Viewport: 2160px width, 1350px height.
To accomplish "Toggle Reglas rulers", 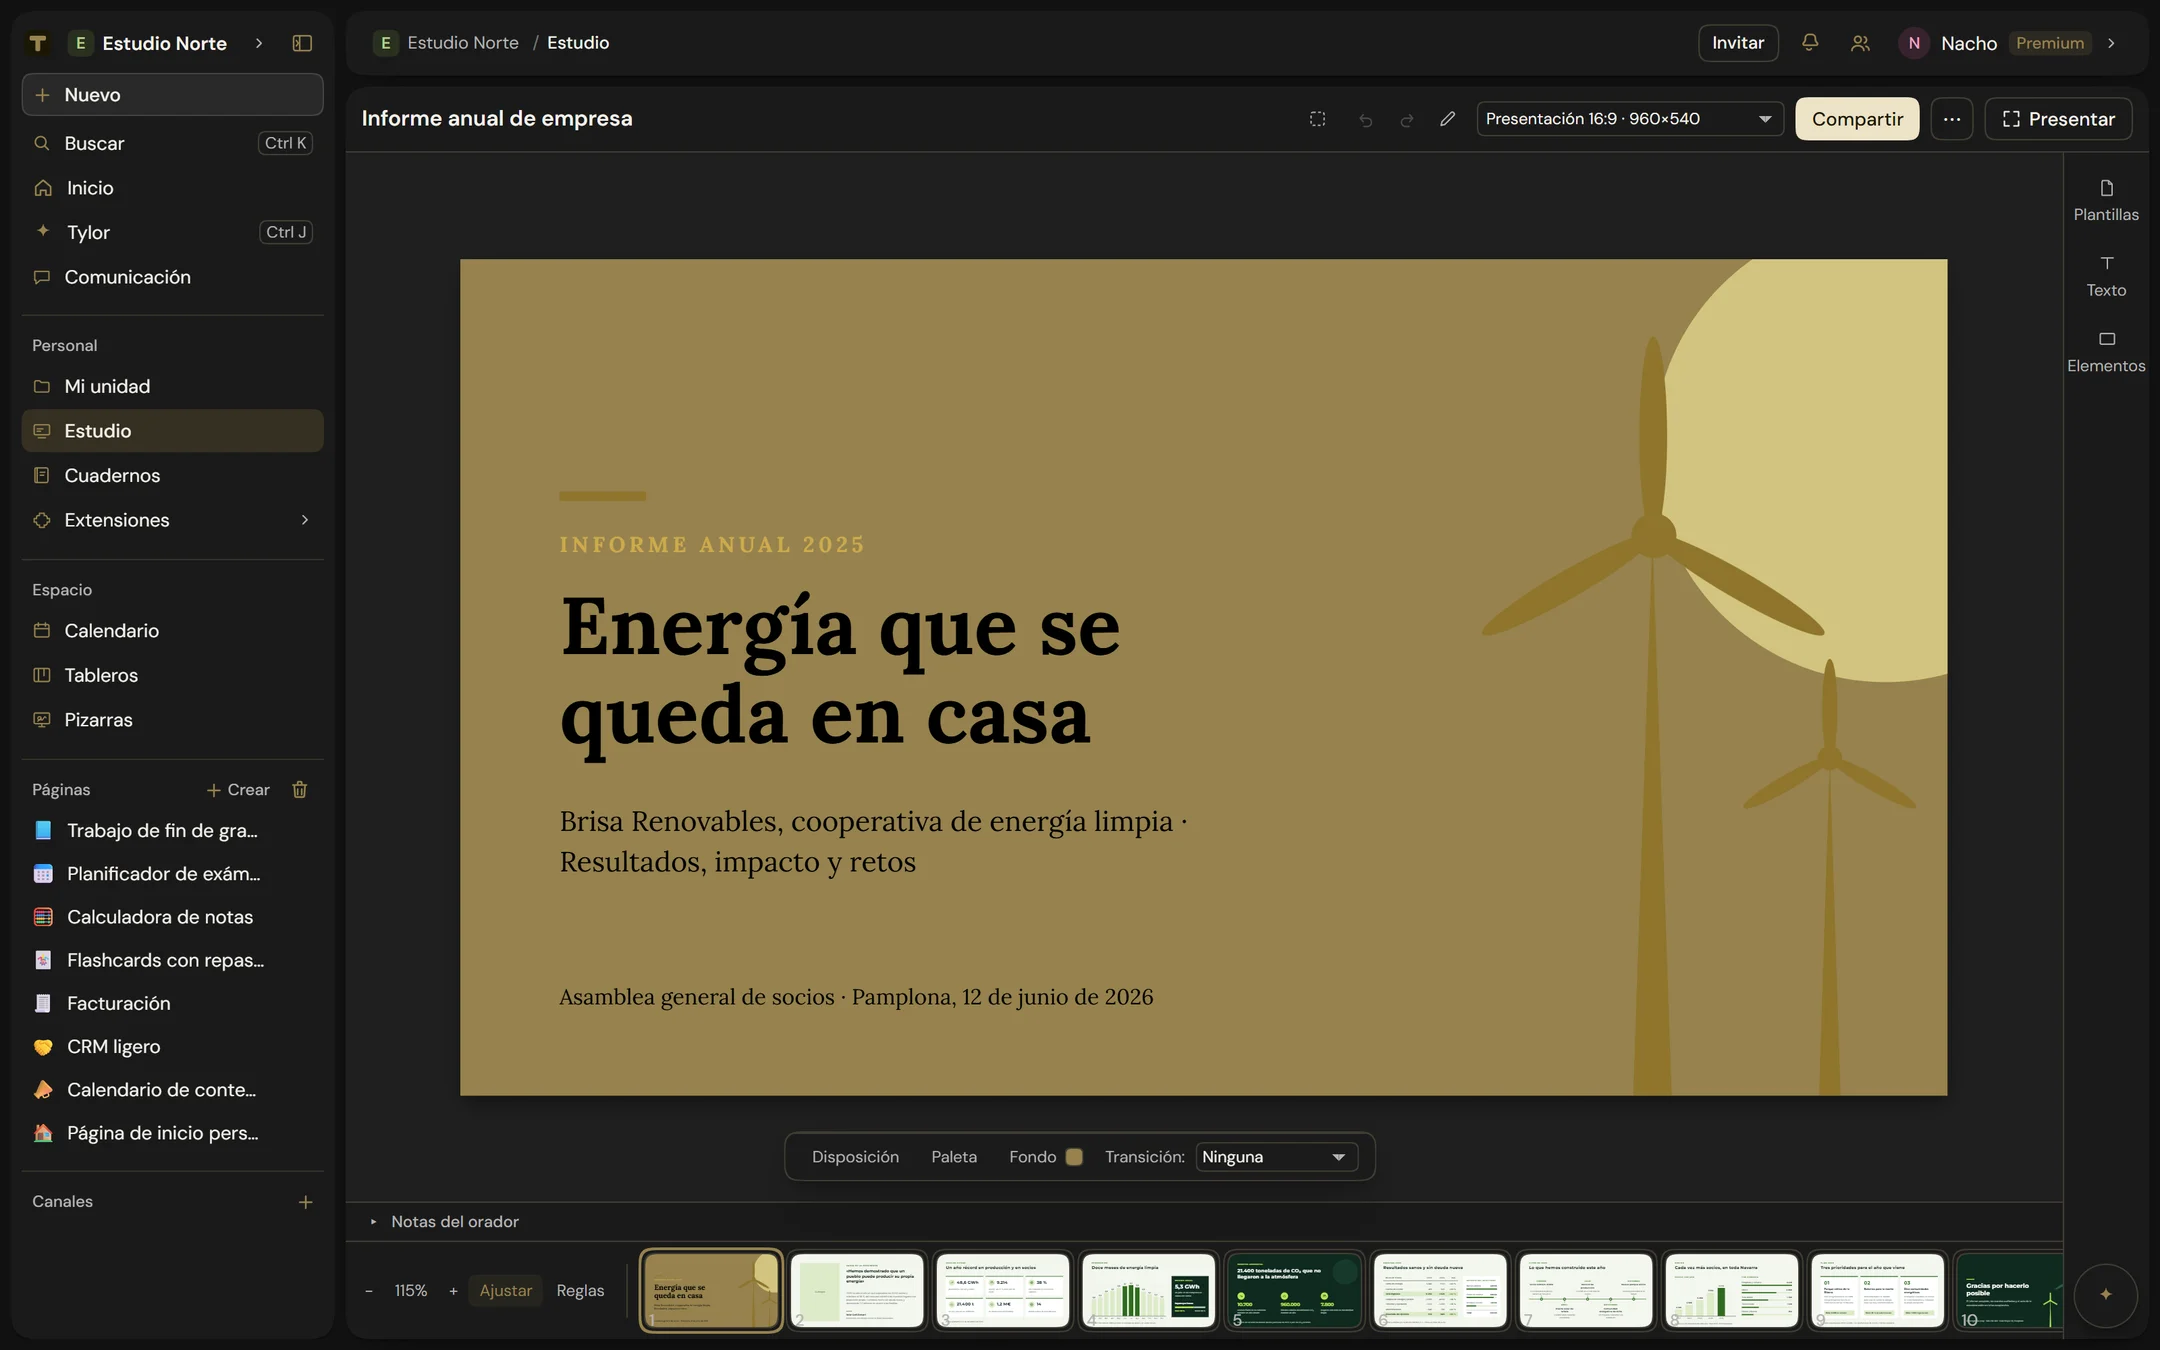I will [580, 1291].
